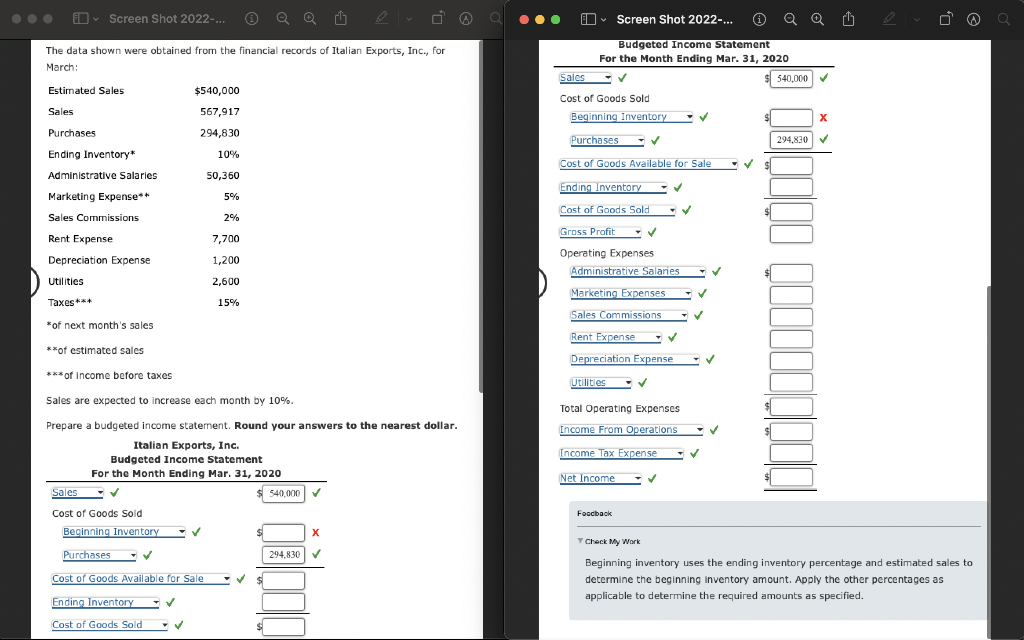Open Beginning Inventory dropdown in right window
1024x640 pixels.
click(631, 117)
